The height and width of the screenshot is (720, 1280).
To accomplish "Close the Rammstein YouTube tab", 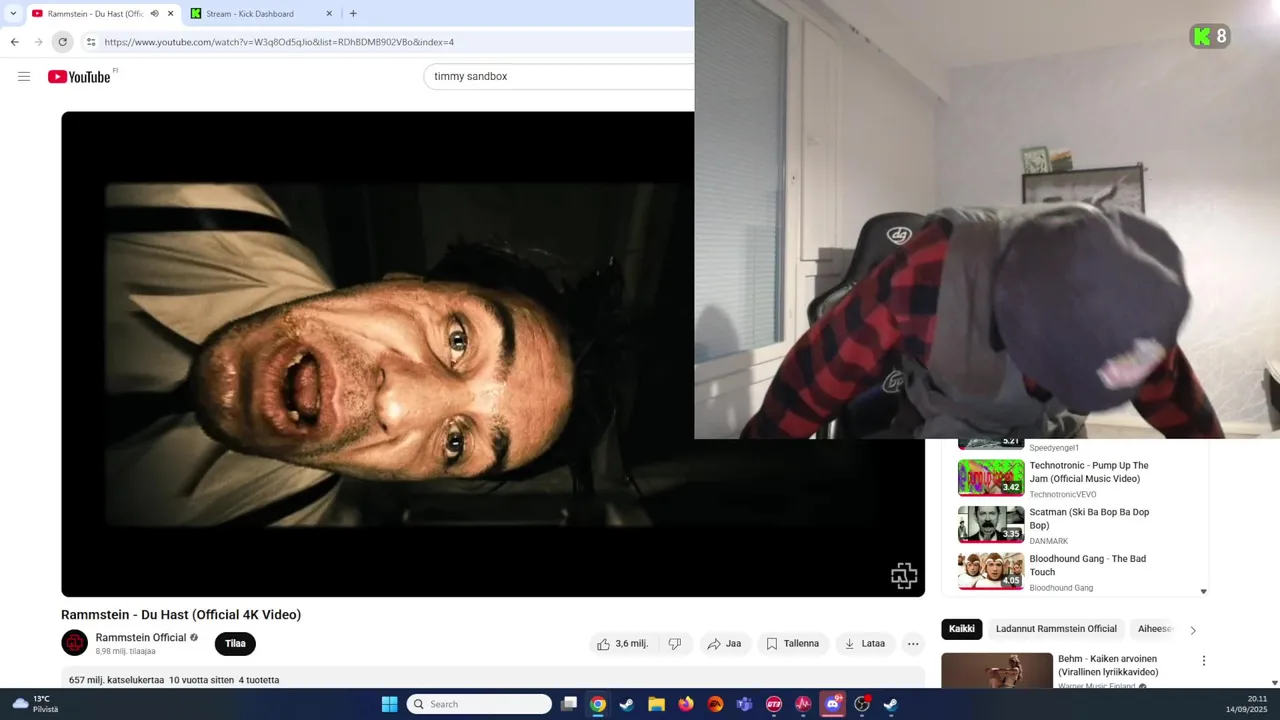I will pyautogui.click(x=171, y=14).
